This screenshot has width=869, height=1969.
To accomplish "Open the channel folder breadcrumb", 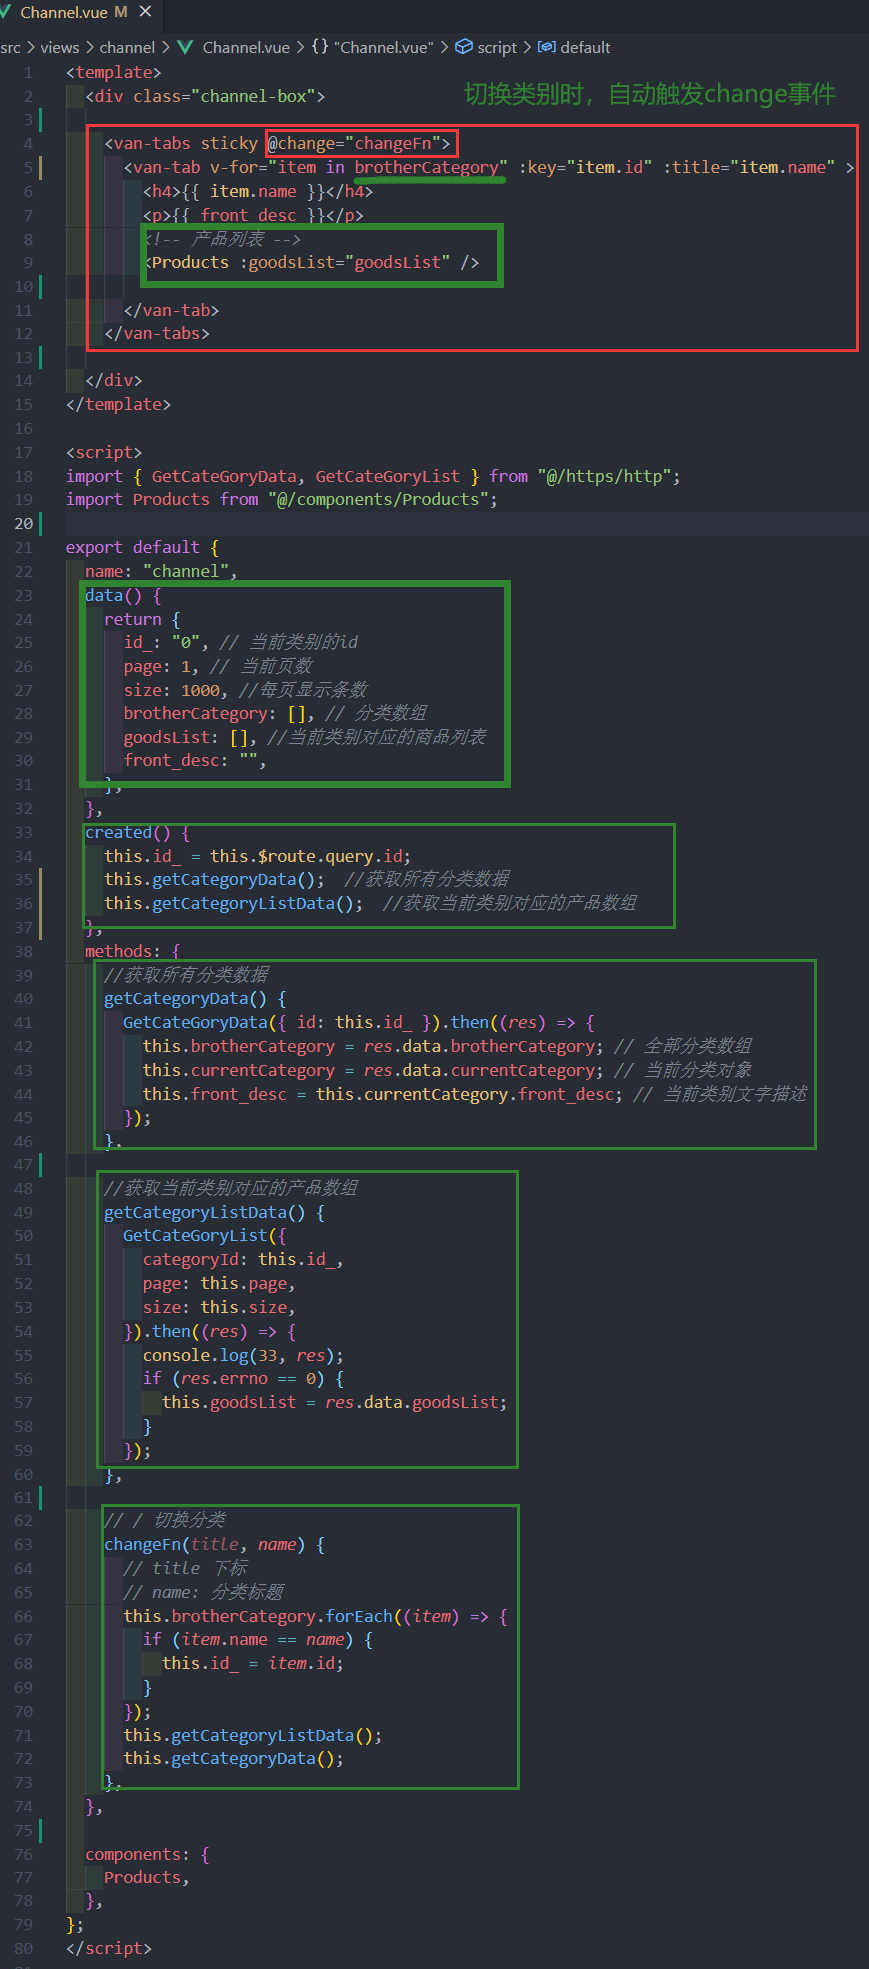I will click(127, 47).
